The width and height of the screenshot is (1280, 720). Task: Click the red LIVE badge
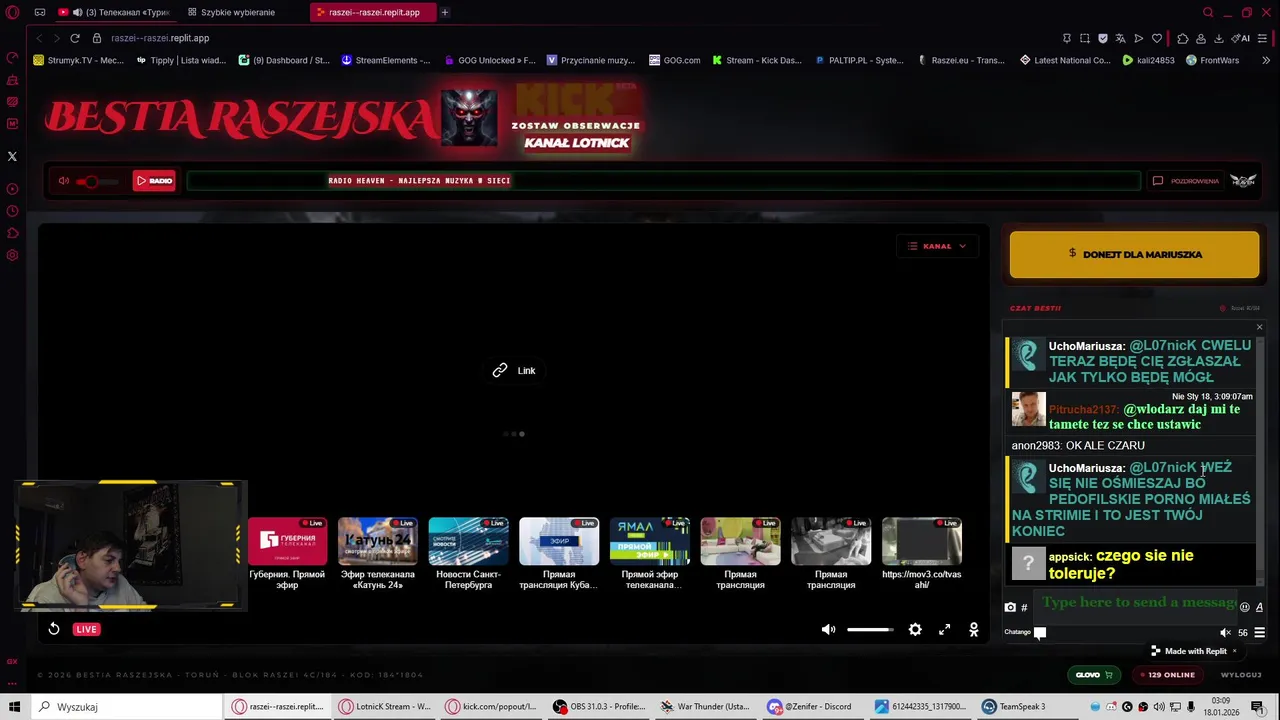pyautogui.click(x=86, y=629)
